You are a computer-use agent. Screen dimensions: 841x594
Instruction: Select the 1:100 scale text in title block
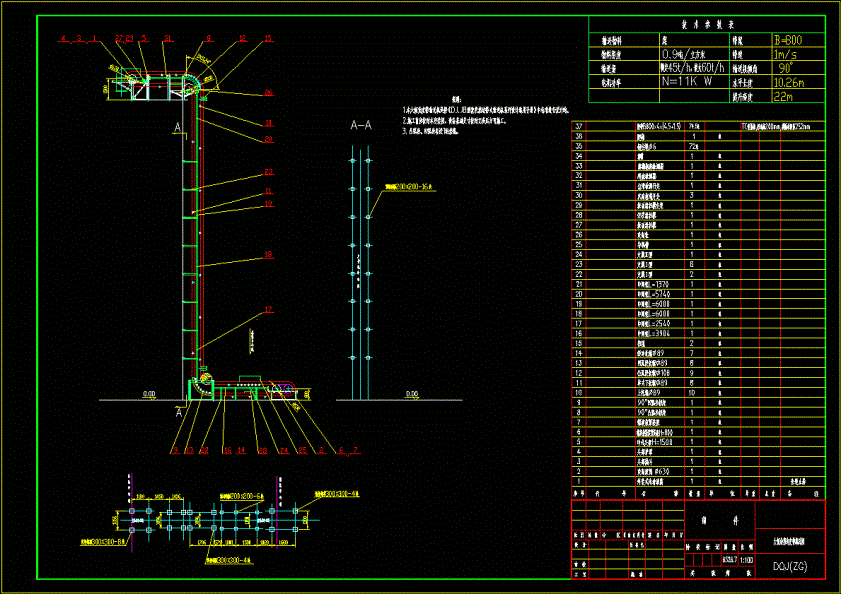click(x=746, y=560)
